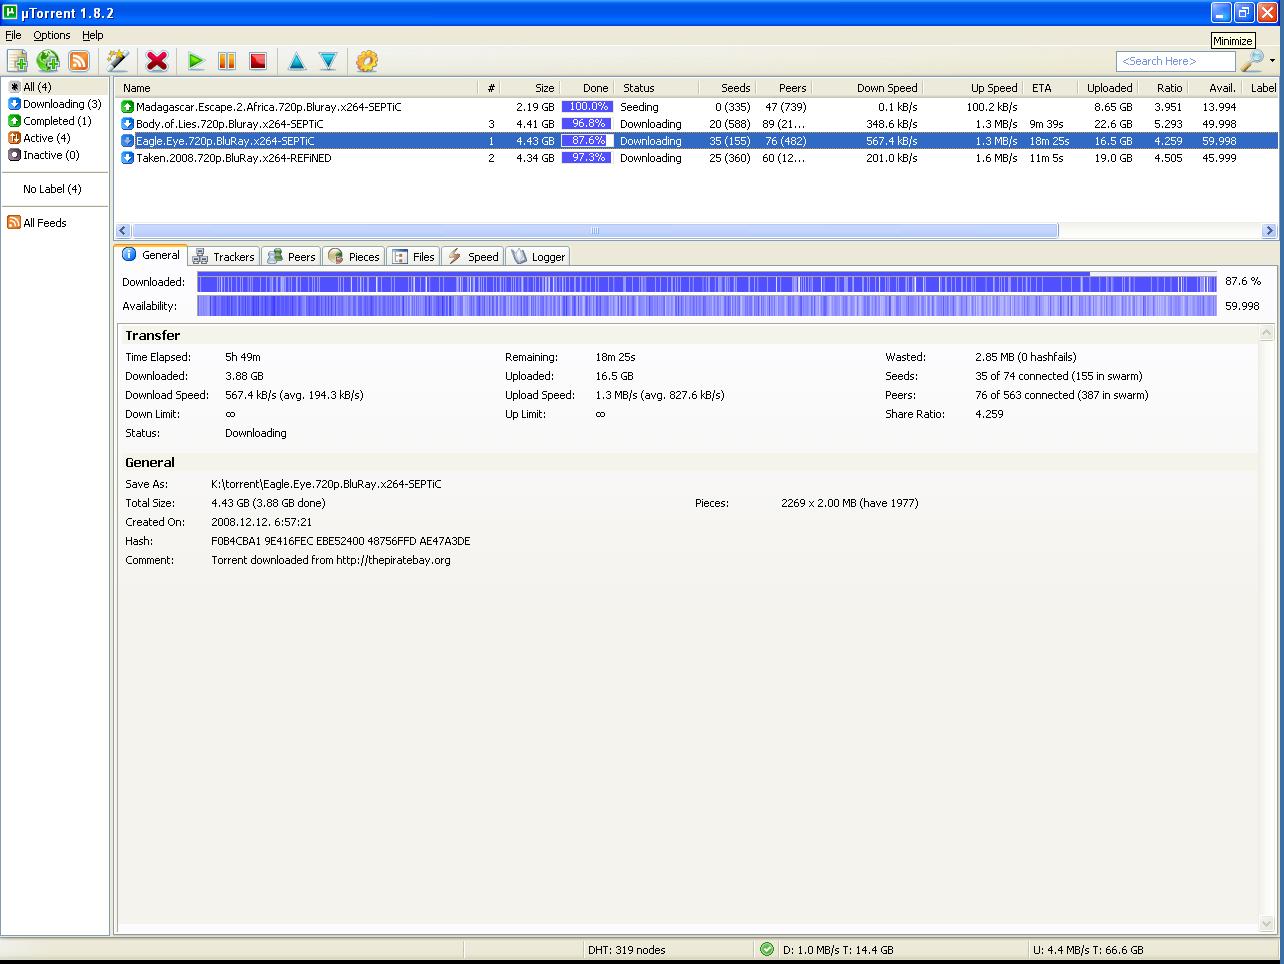Click the green Start torrent icon

(x=196, y=61)
